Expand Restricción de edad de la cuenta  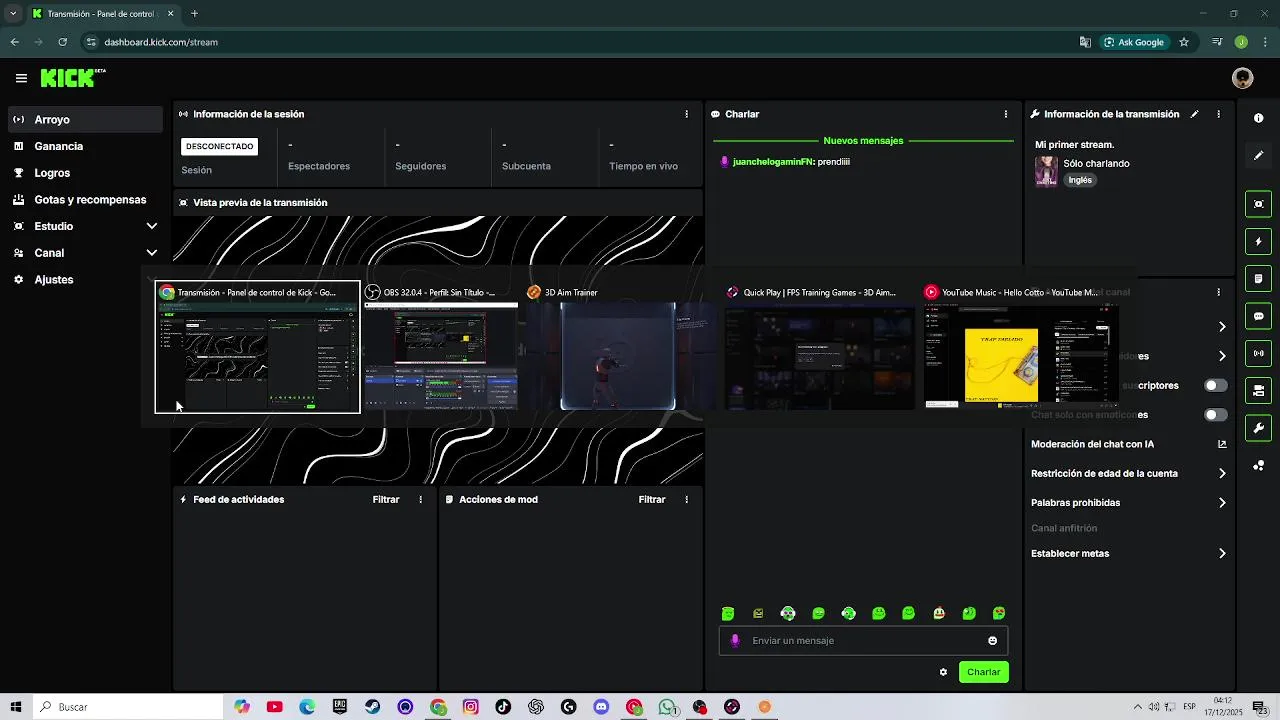point(1222,474)
